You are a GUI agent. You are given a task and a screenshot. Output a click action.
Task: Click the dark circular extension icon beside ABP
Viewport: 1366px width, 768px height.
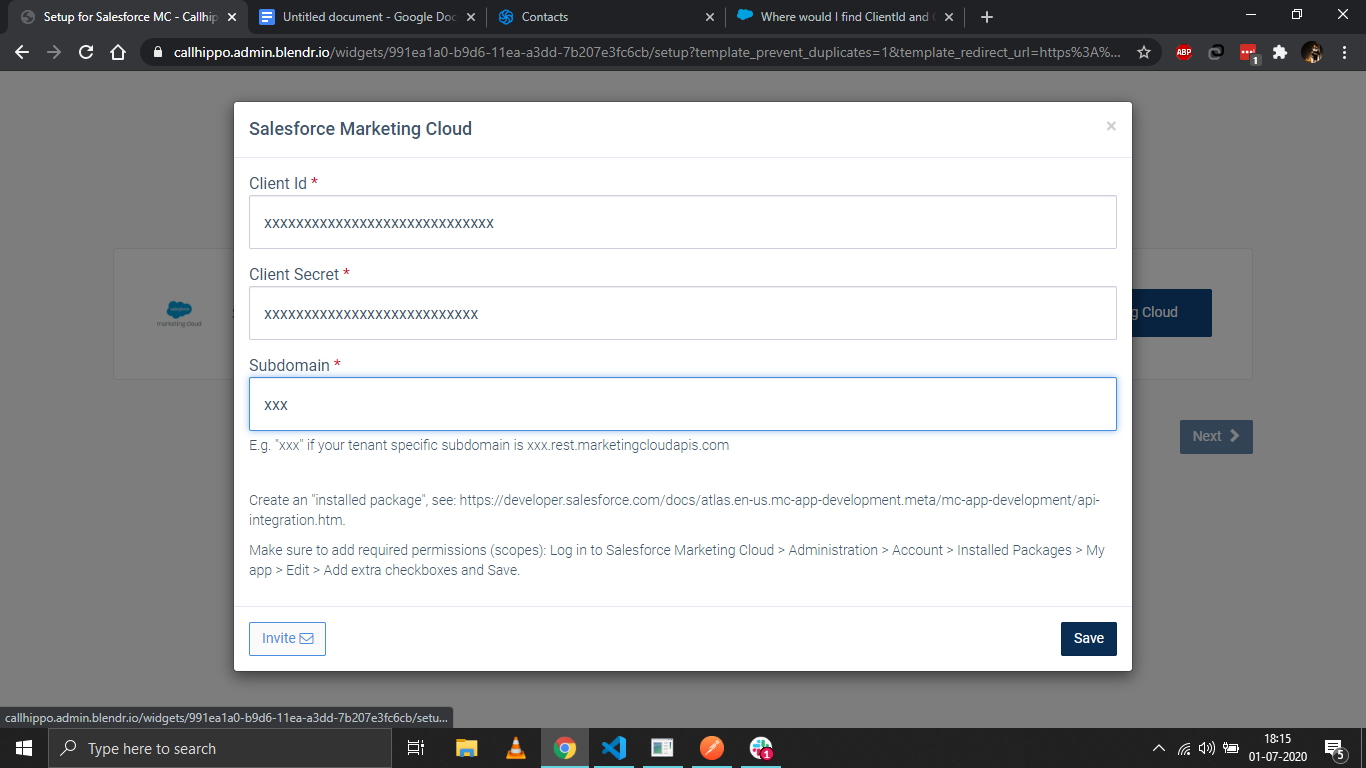(x=1216, y=52)
